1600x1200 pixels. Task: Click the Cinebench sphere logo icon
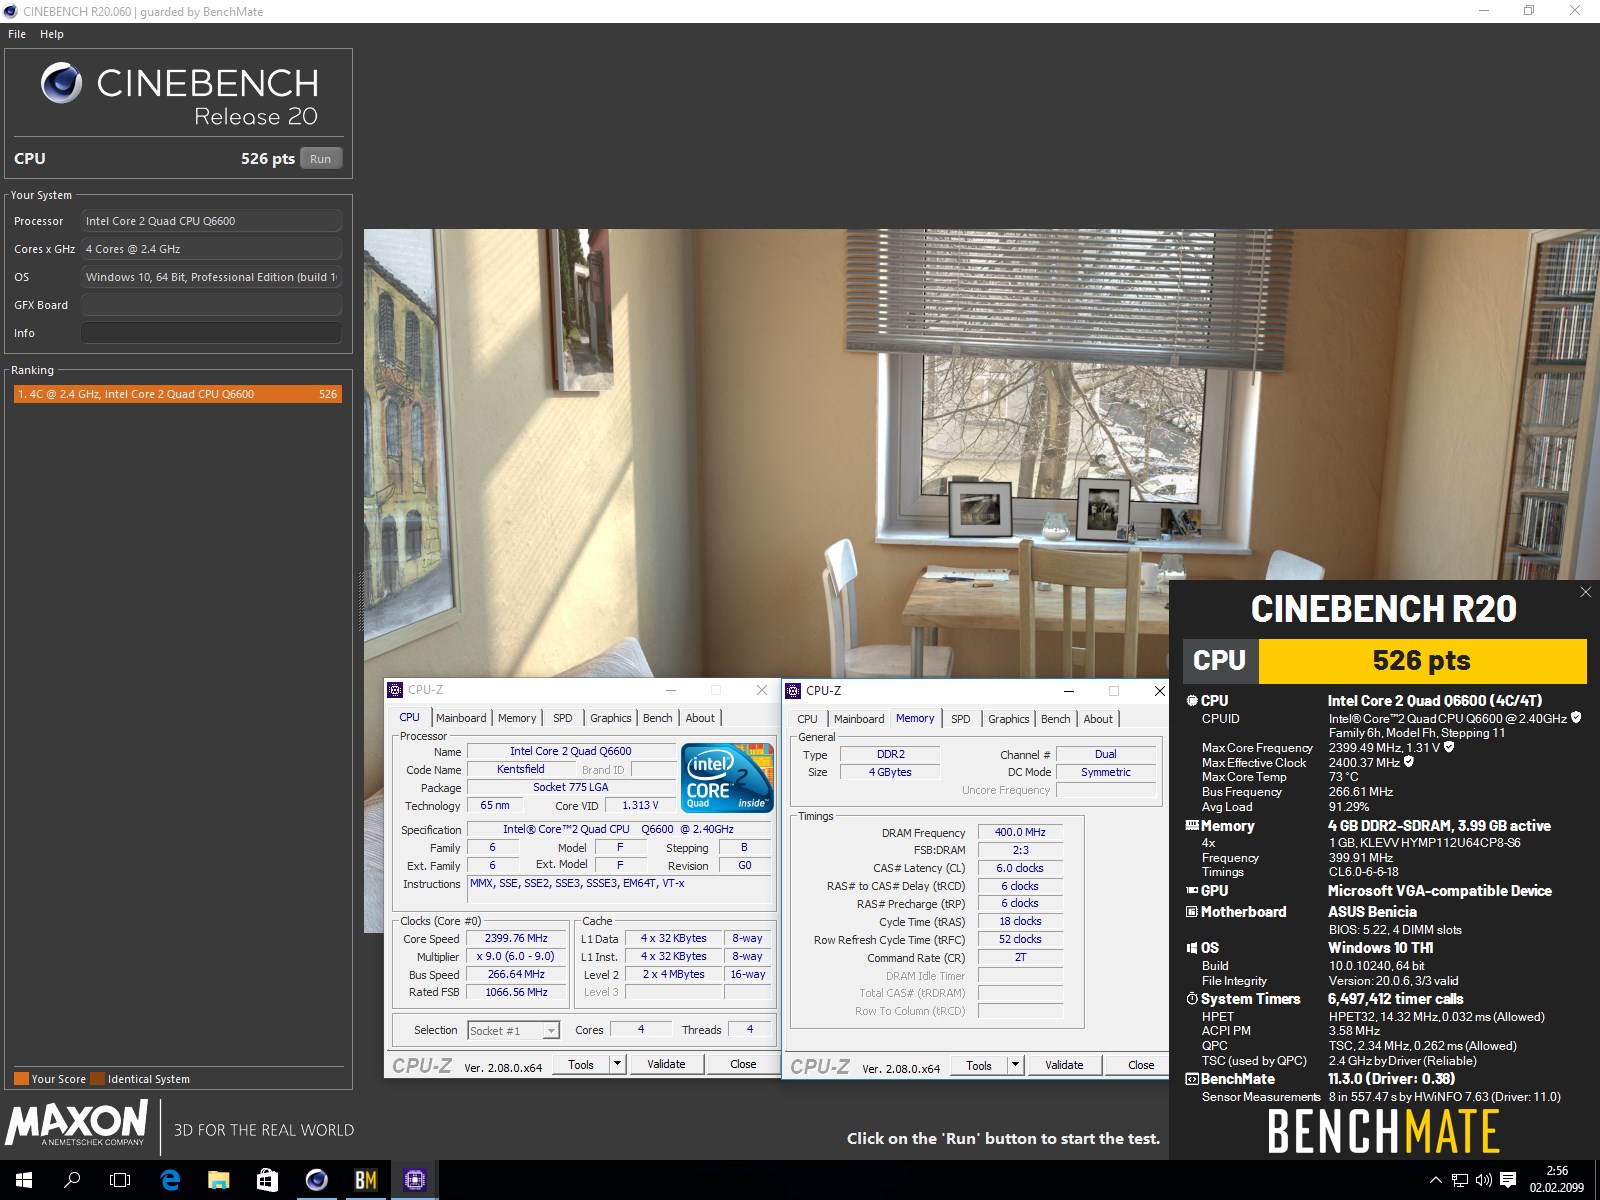pyautogui.click(x=62, y=83)
